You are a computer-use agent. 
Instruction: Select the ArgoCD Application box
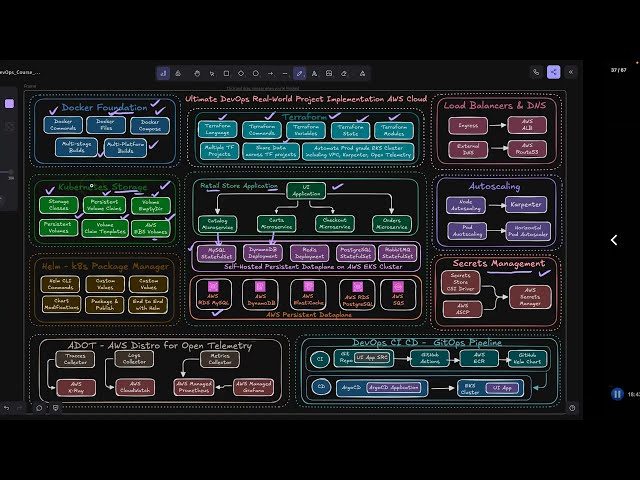(393, 388)
